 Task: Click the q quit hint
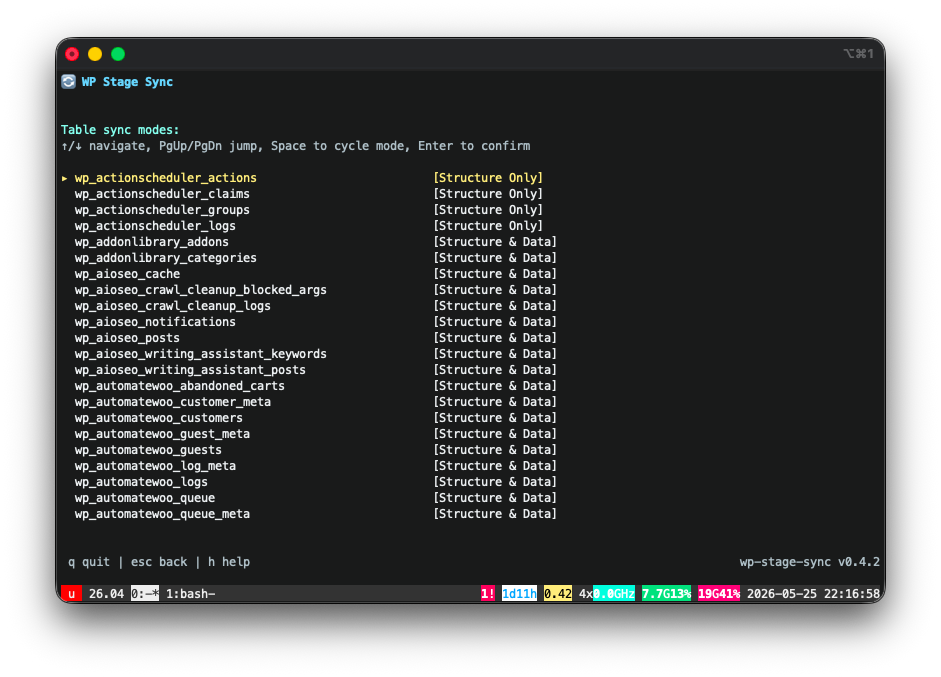pyautogui.click(x=89, y=562)
